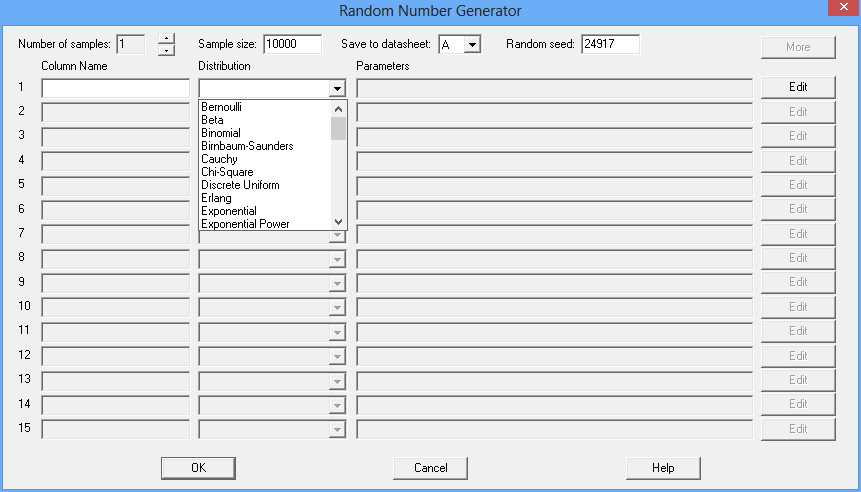This screenshot has height=492, width=861.
Task: Click the Random seed input field
Action: [609, 45]
